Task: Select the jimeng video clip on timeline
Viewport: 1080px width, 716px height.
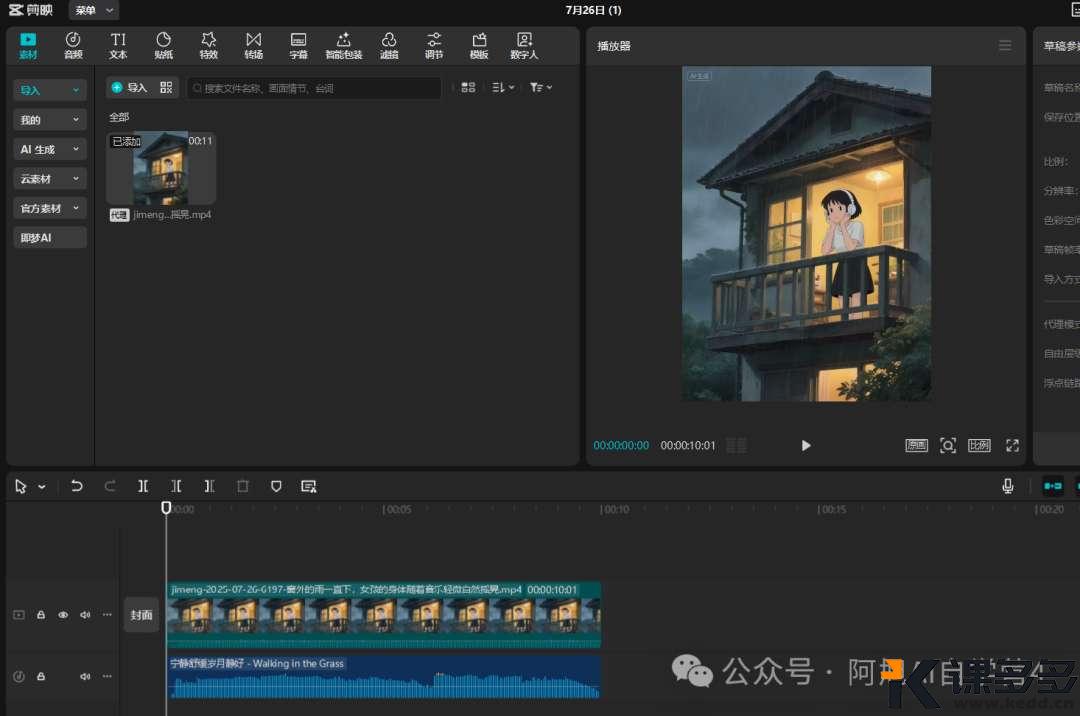Action: click(x=384, y=615)
